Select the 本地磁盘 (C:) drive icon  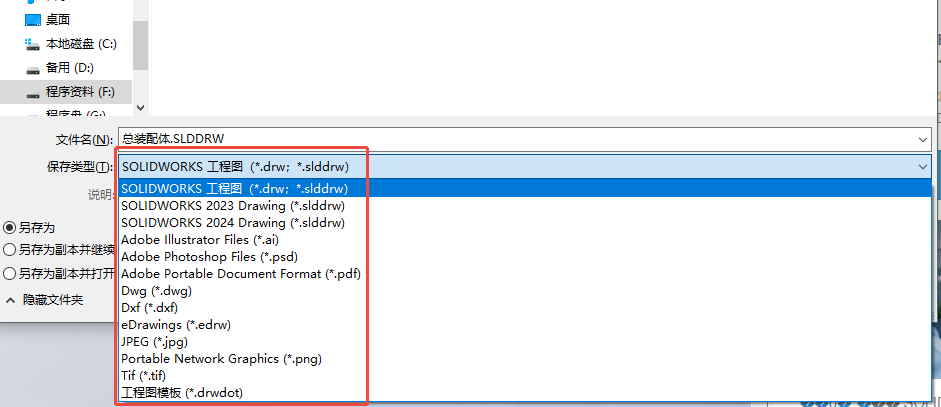tap(33, 44)
